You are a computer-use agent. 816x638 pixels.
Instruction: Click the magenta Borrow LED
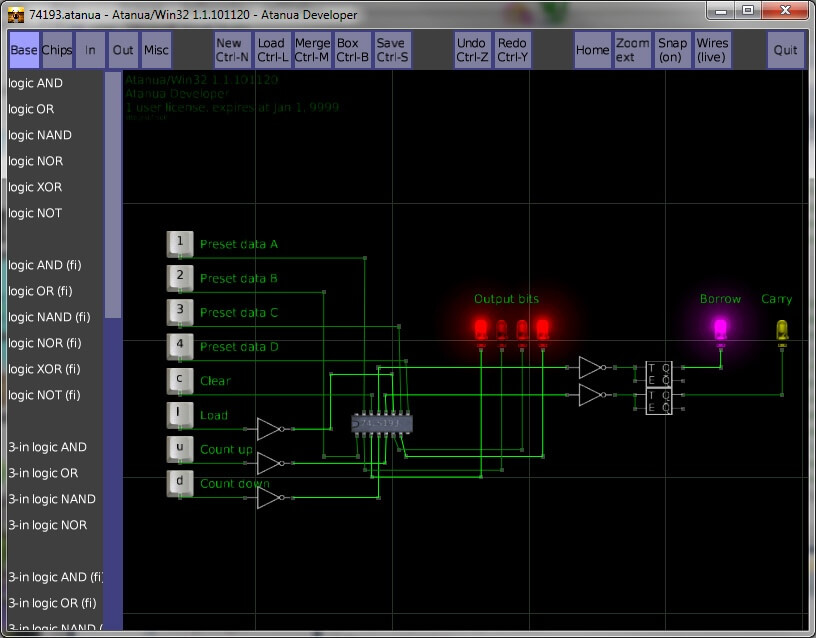[x=719, y=327]
